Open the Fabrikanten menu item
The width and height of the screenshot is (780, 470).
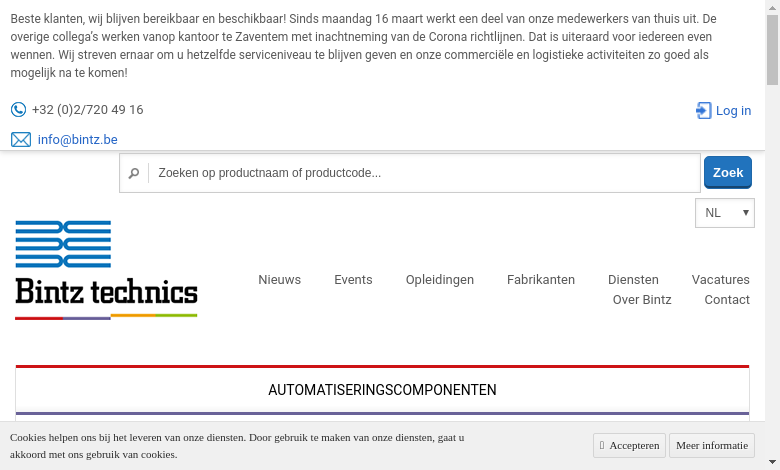pyautogui.click(x=541, y=280)
